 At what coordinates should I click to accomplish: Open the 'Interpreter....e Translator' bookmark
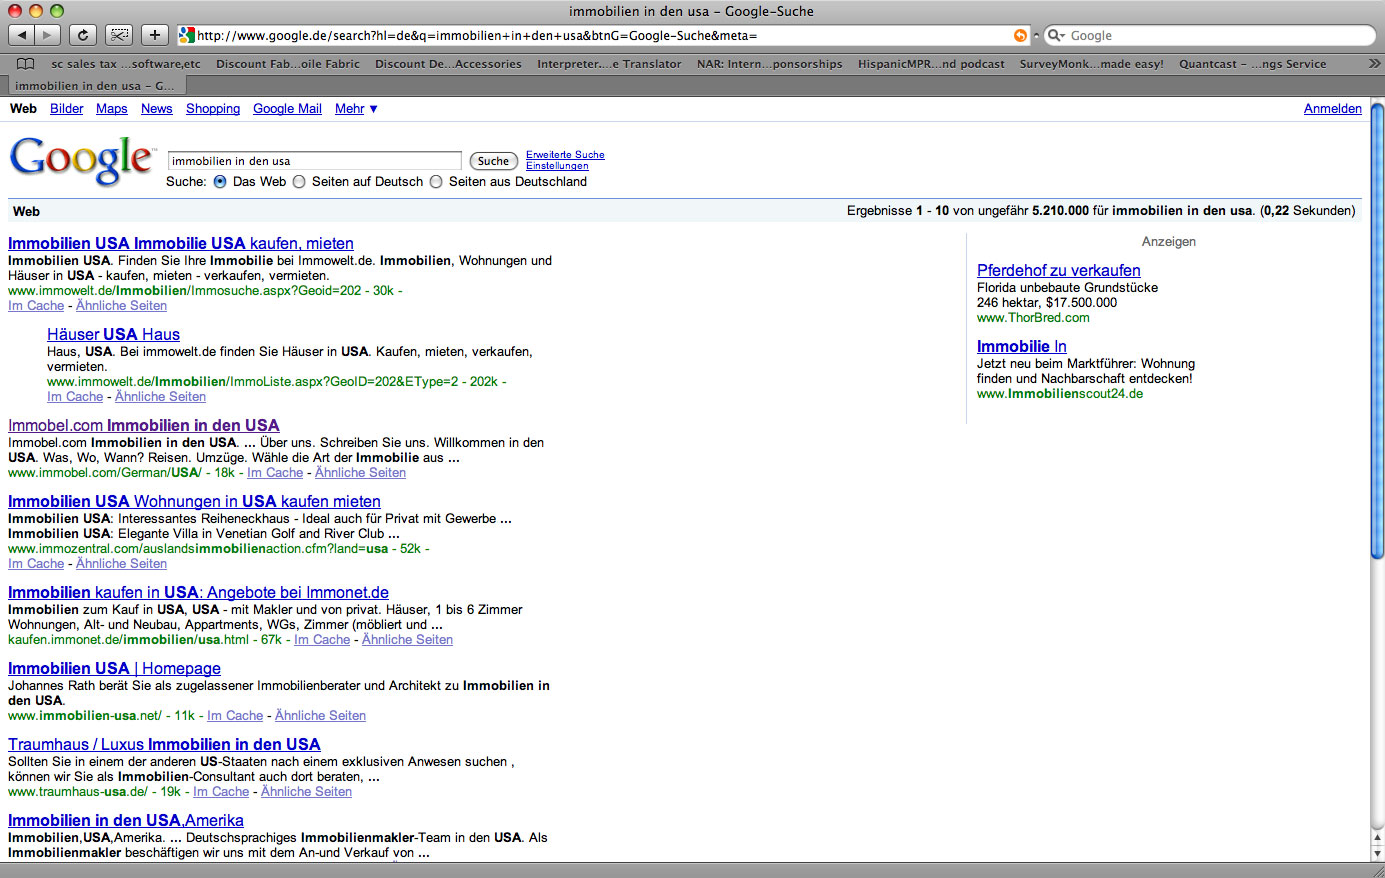coord(609,64)
